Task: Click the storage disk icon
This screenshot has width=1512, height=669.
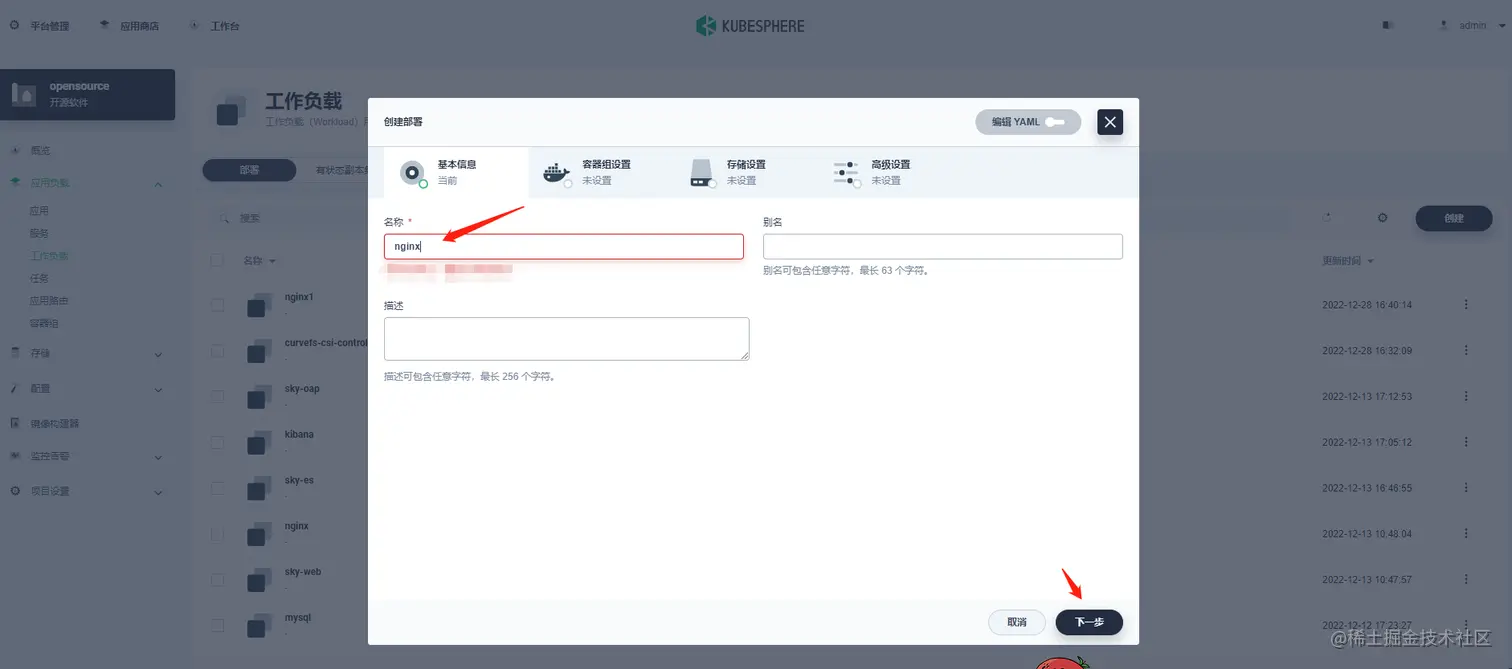Action: 702,173
